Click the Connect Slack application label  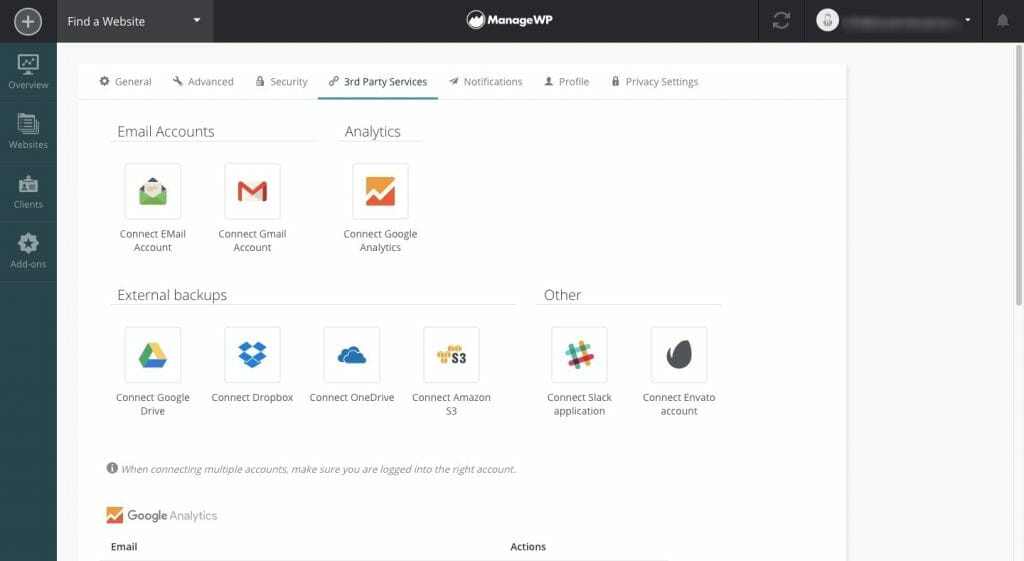(x=579, y=404)
